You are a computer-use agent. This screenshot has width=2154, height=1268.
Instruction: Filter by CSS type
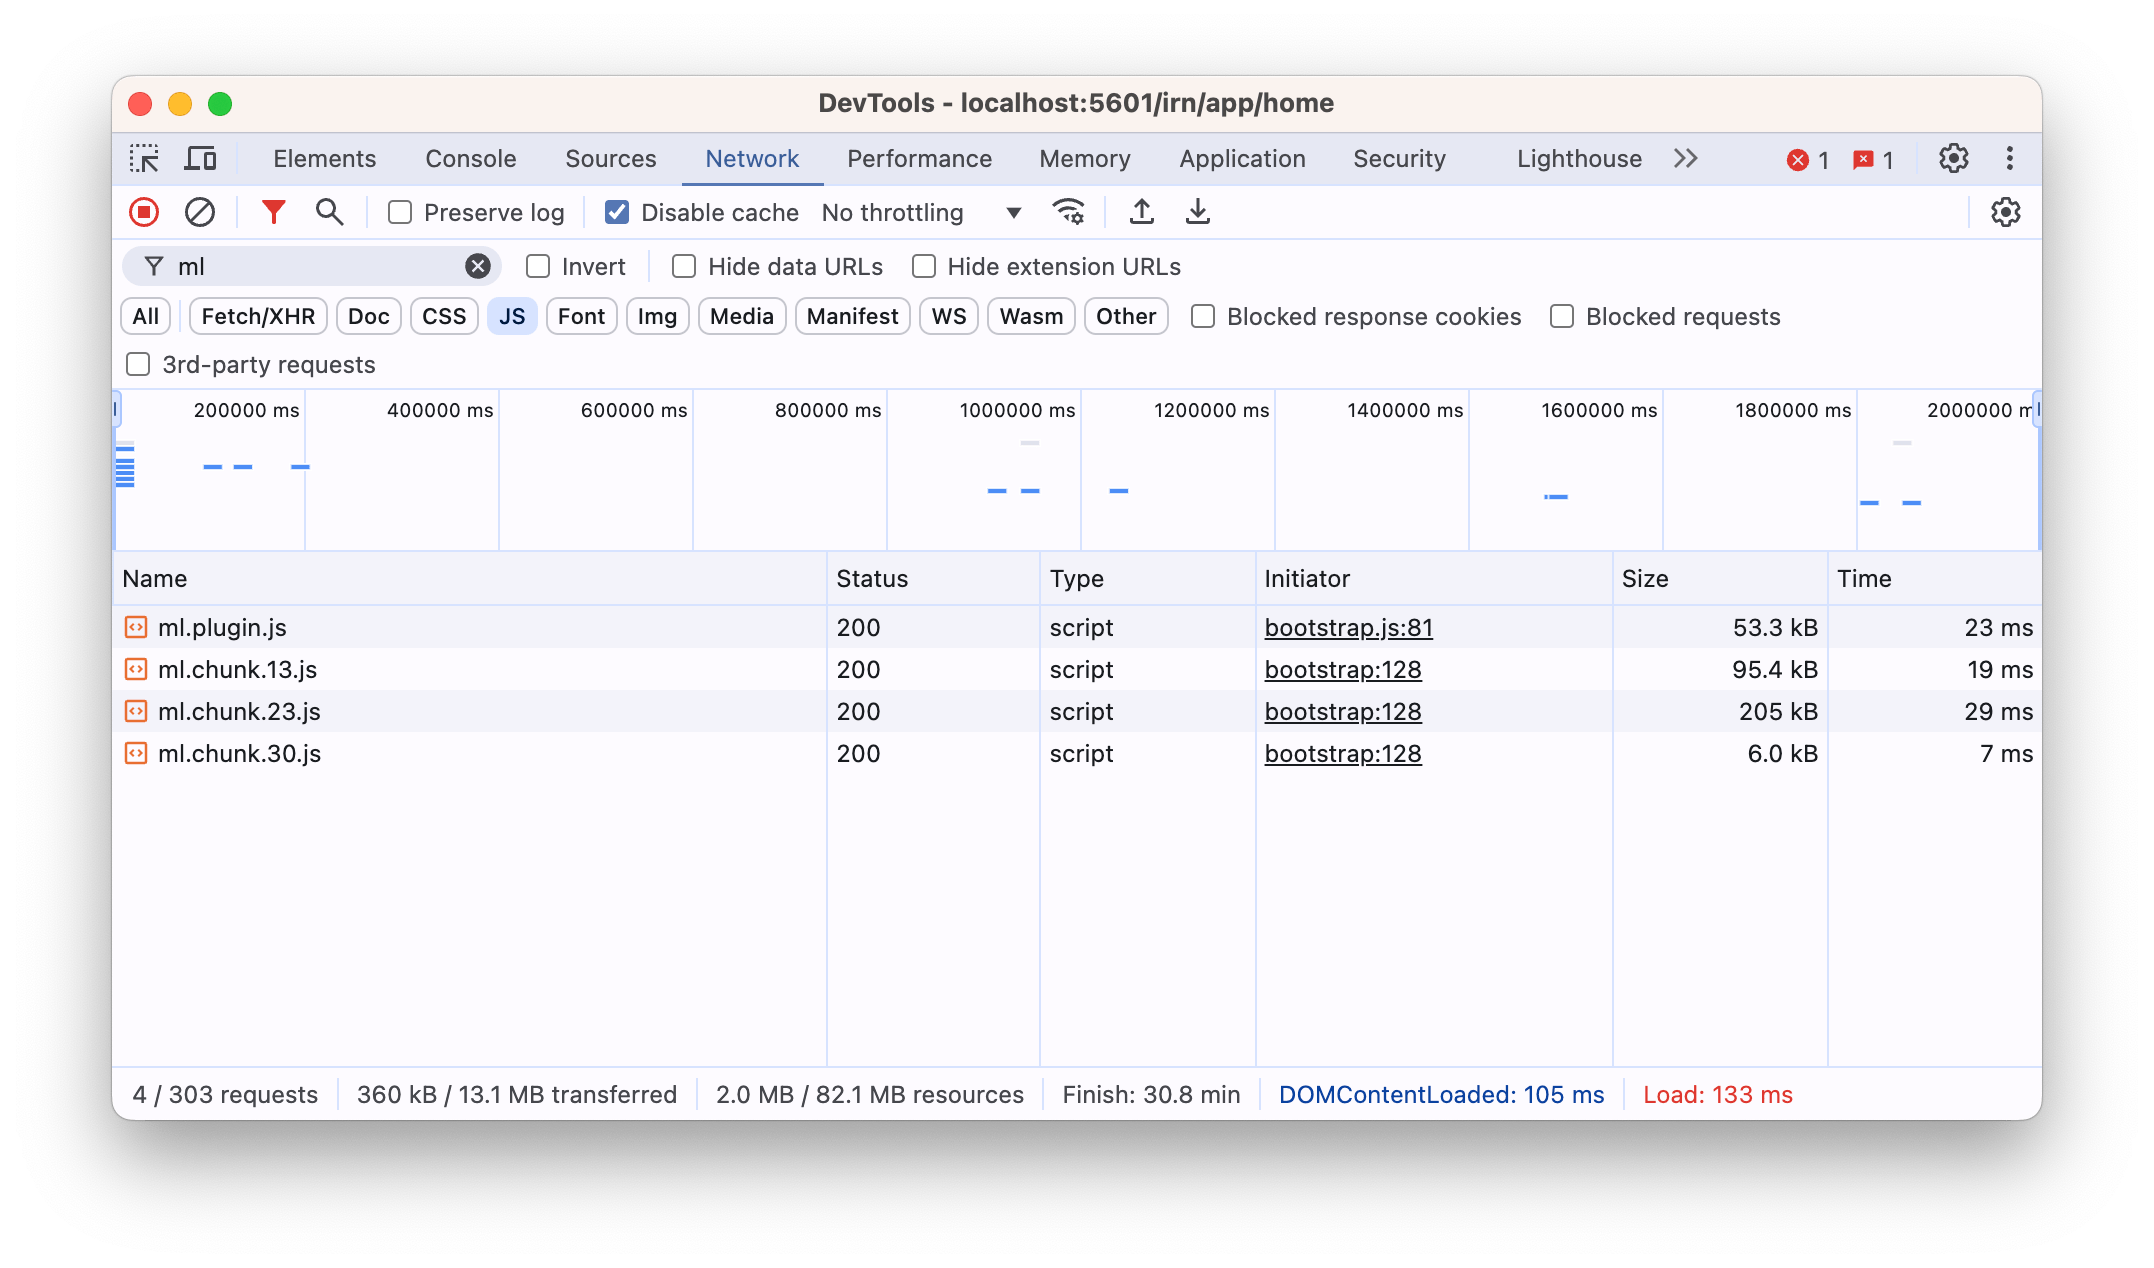(444, 316)
